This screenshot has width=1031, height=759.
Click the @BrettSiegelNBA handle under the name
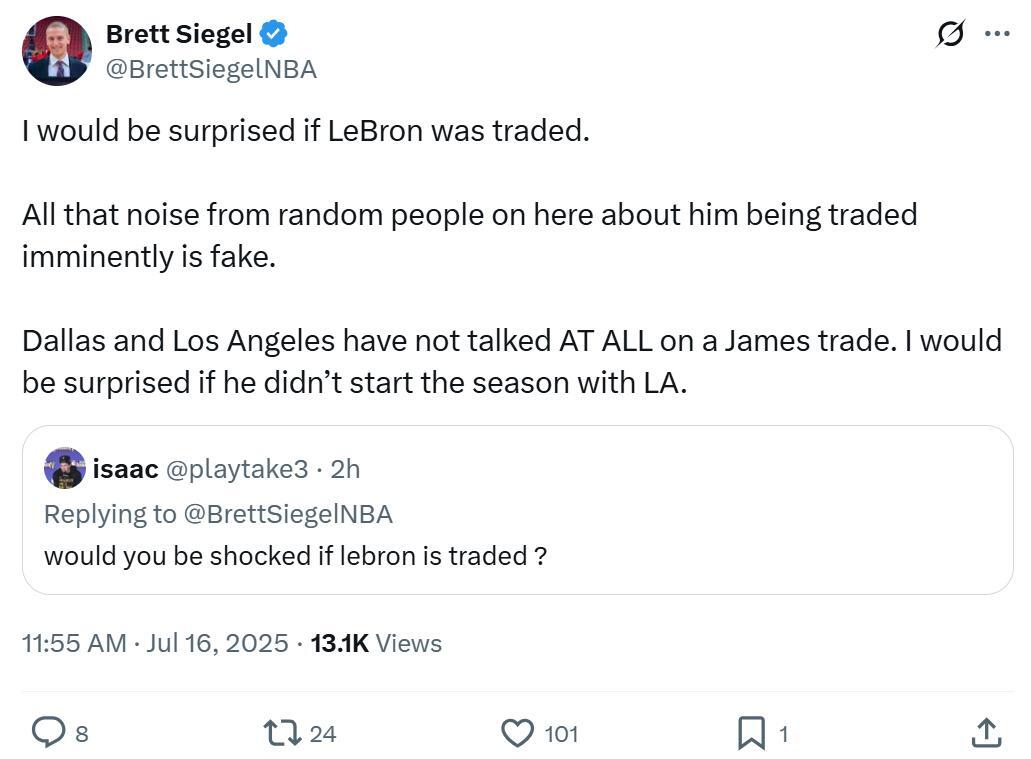(x=211, y=69)
